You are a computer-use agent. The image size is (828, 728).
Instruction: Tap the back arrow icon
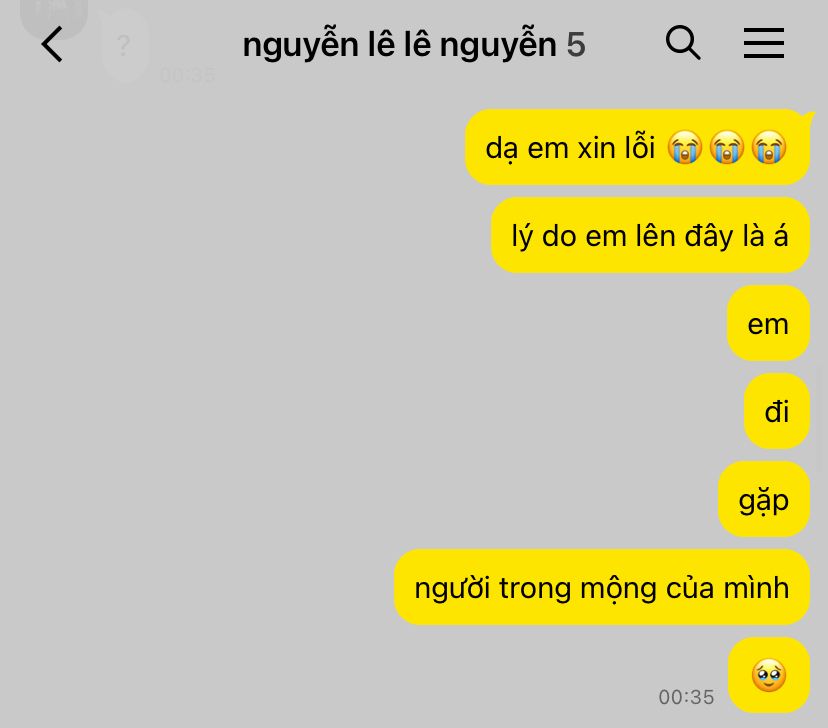52,44
